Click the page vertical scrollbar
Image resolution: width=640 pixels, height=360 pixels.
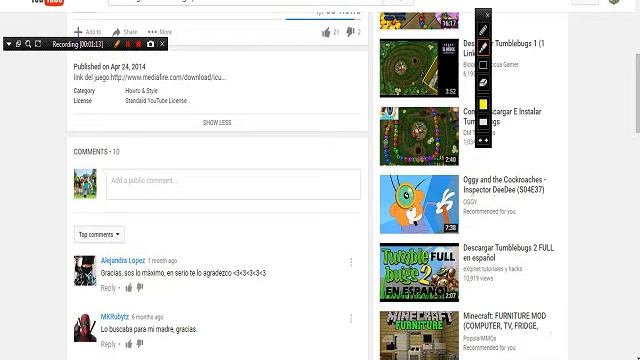637,93
